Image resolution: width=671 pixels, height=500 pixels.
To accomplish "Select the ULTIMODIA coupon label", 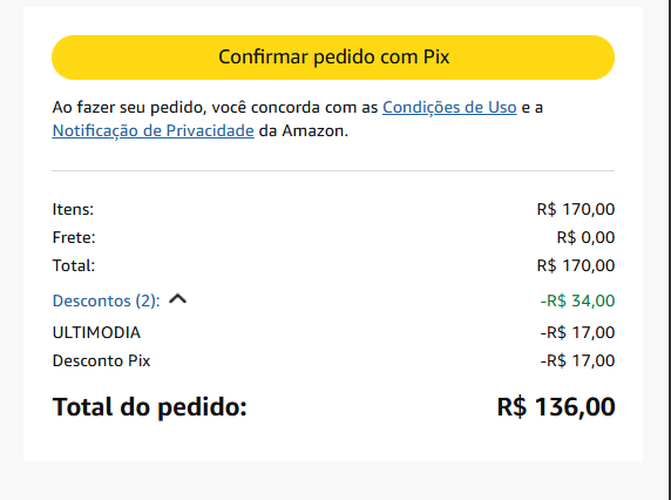I will [x=96, y=332].
